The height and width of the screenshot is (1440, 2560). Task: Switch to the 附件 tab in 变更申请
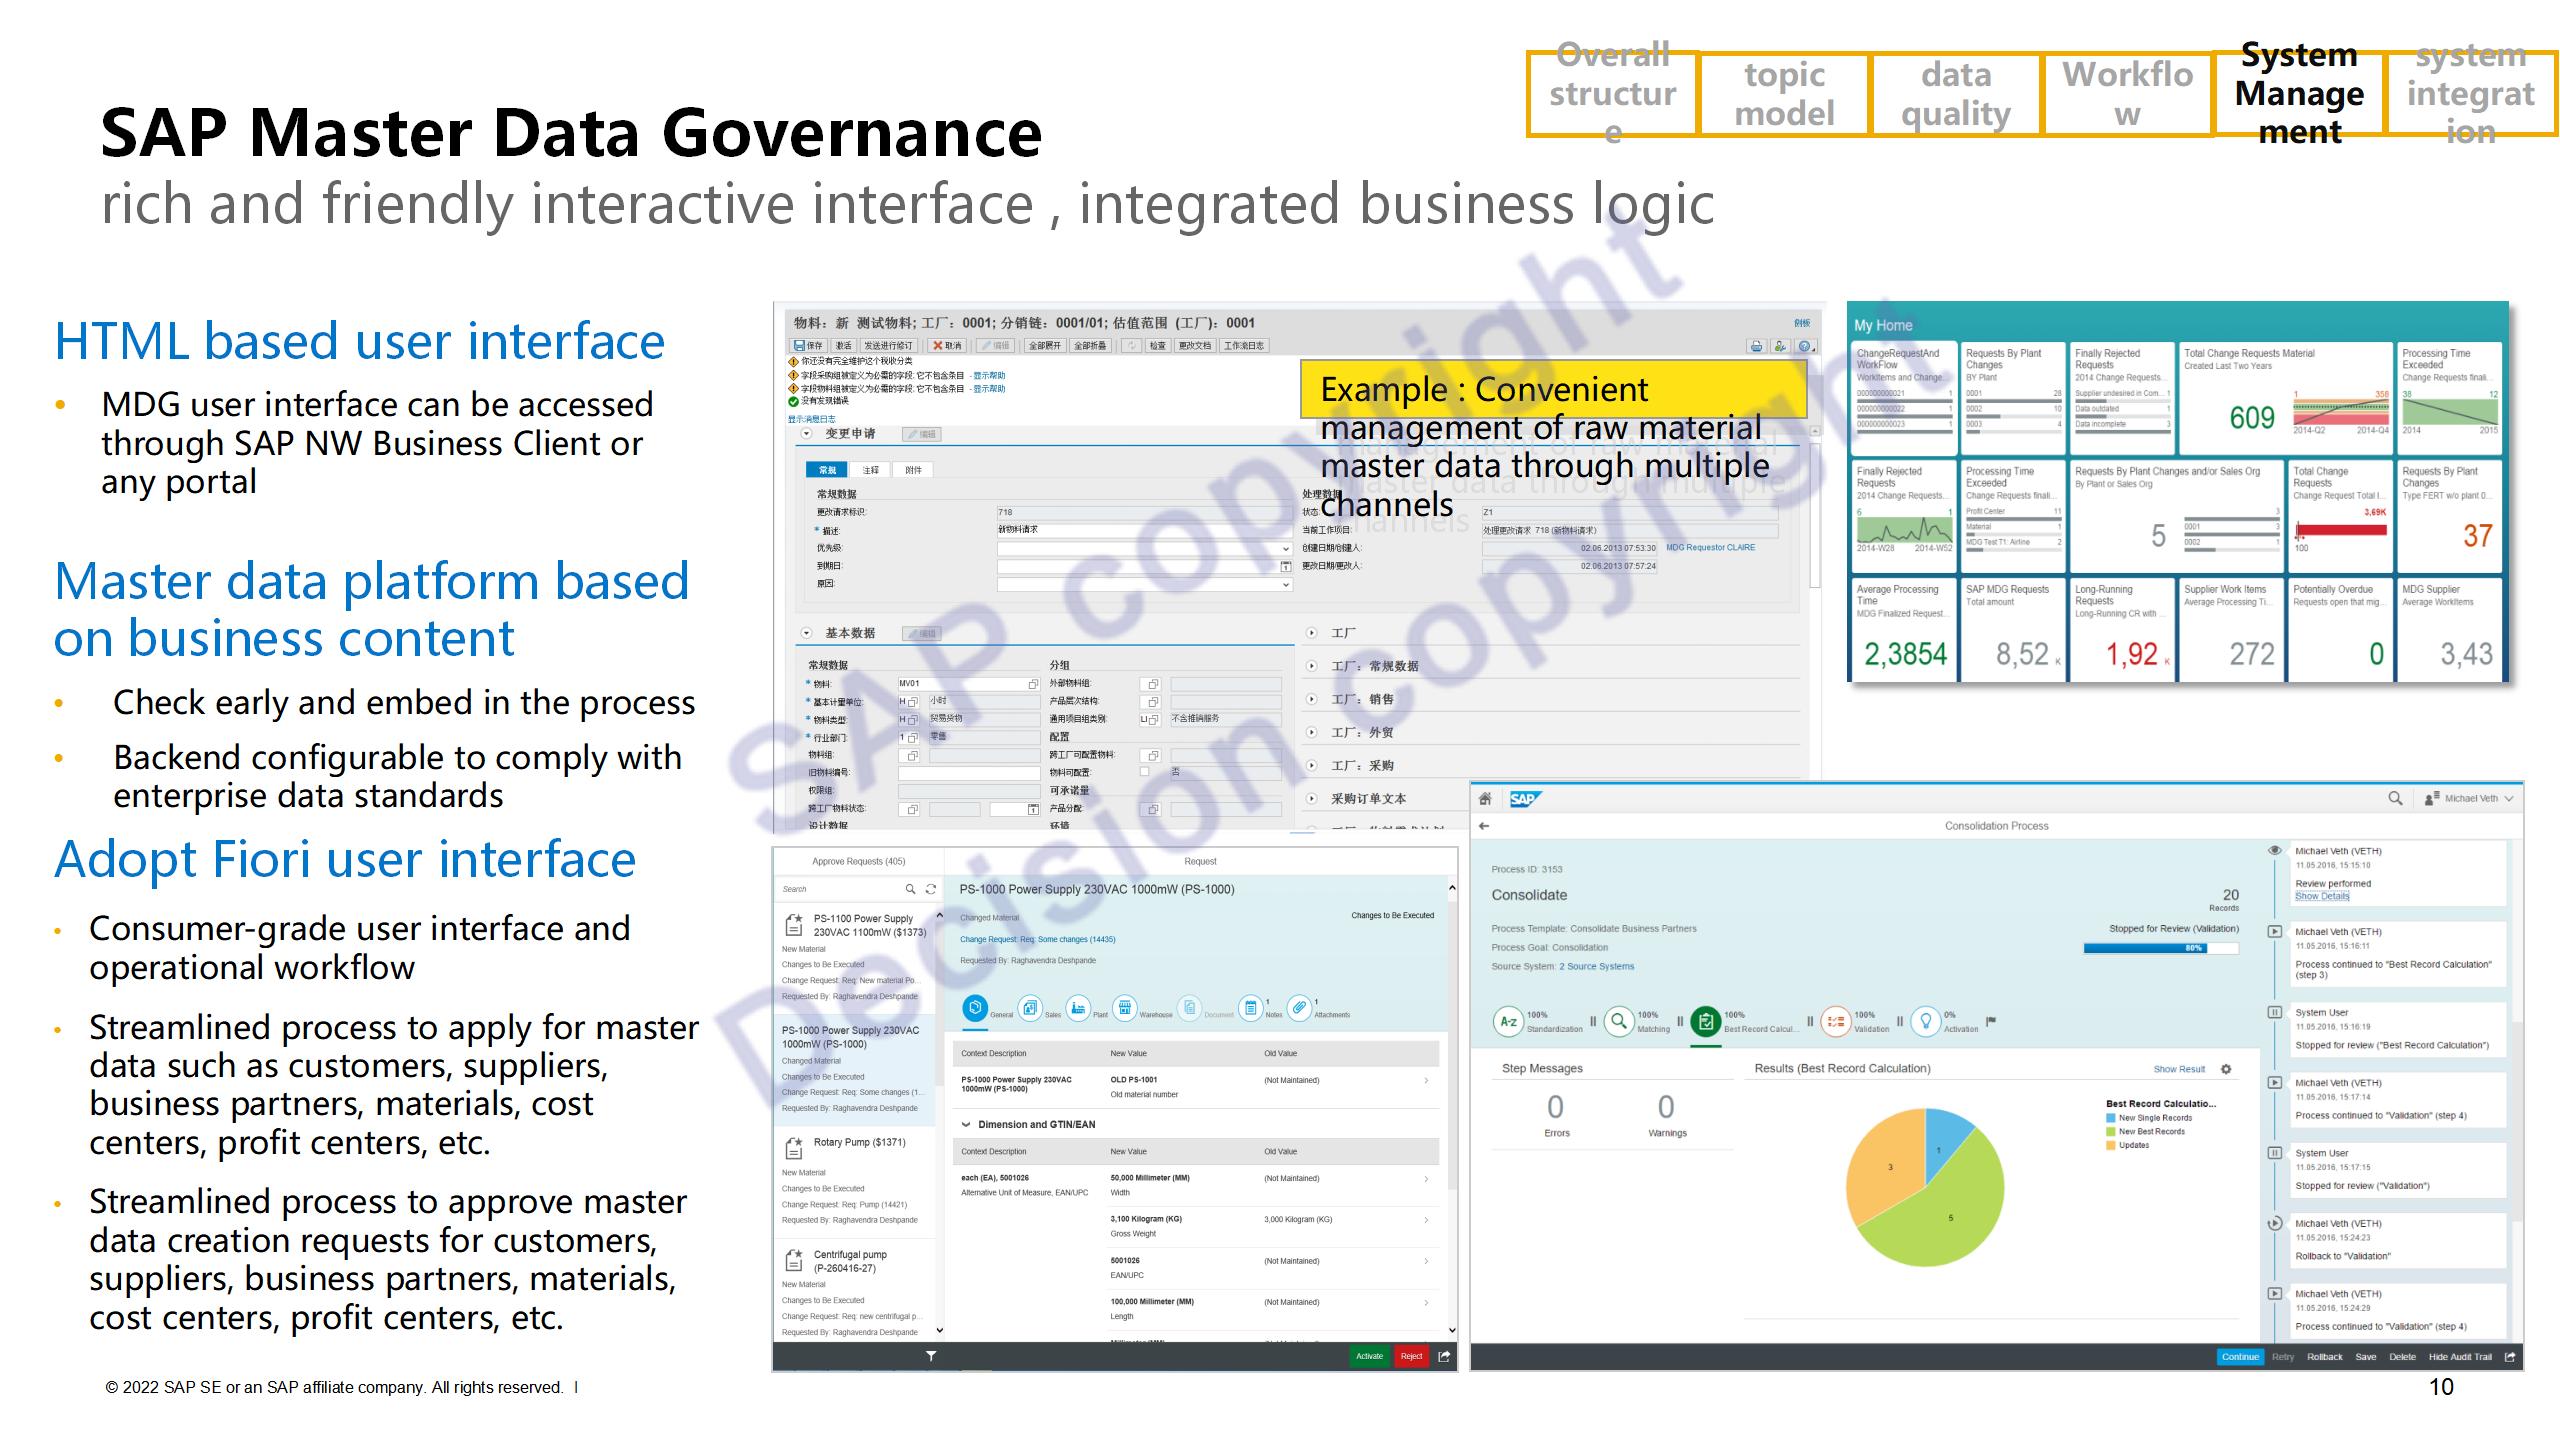pyautogui.click(x=913, y=470)
